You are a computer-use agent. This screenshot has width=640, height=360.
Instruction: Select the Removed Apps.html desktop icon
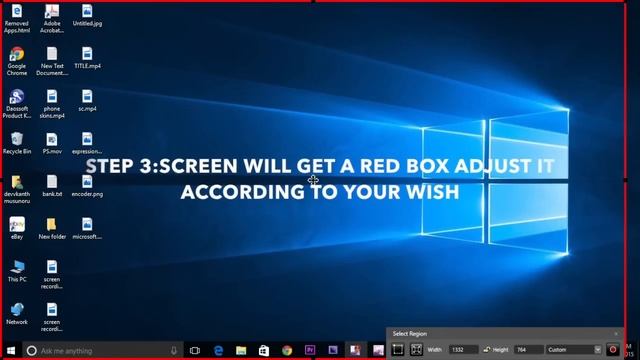pyautogui.click(x=17, y=18)
